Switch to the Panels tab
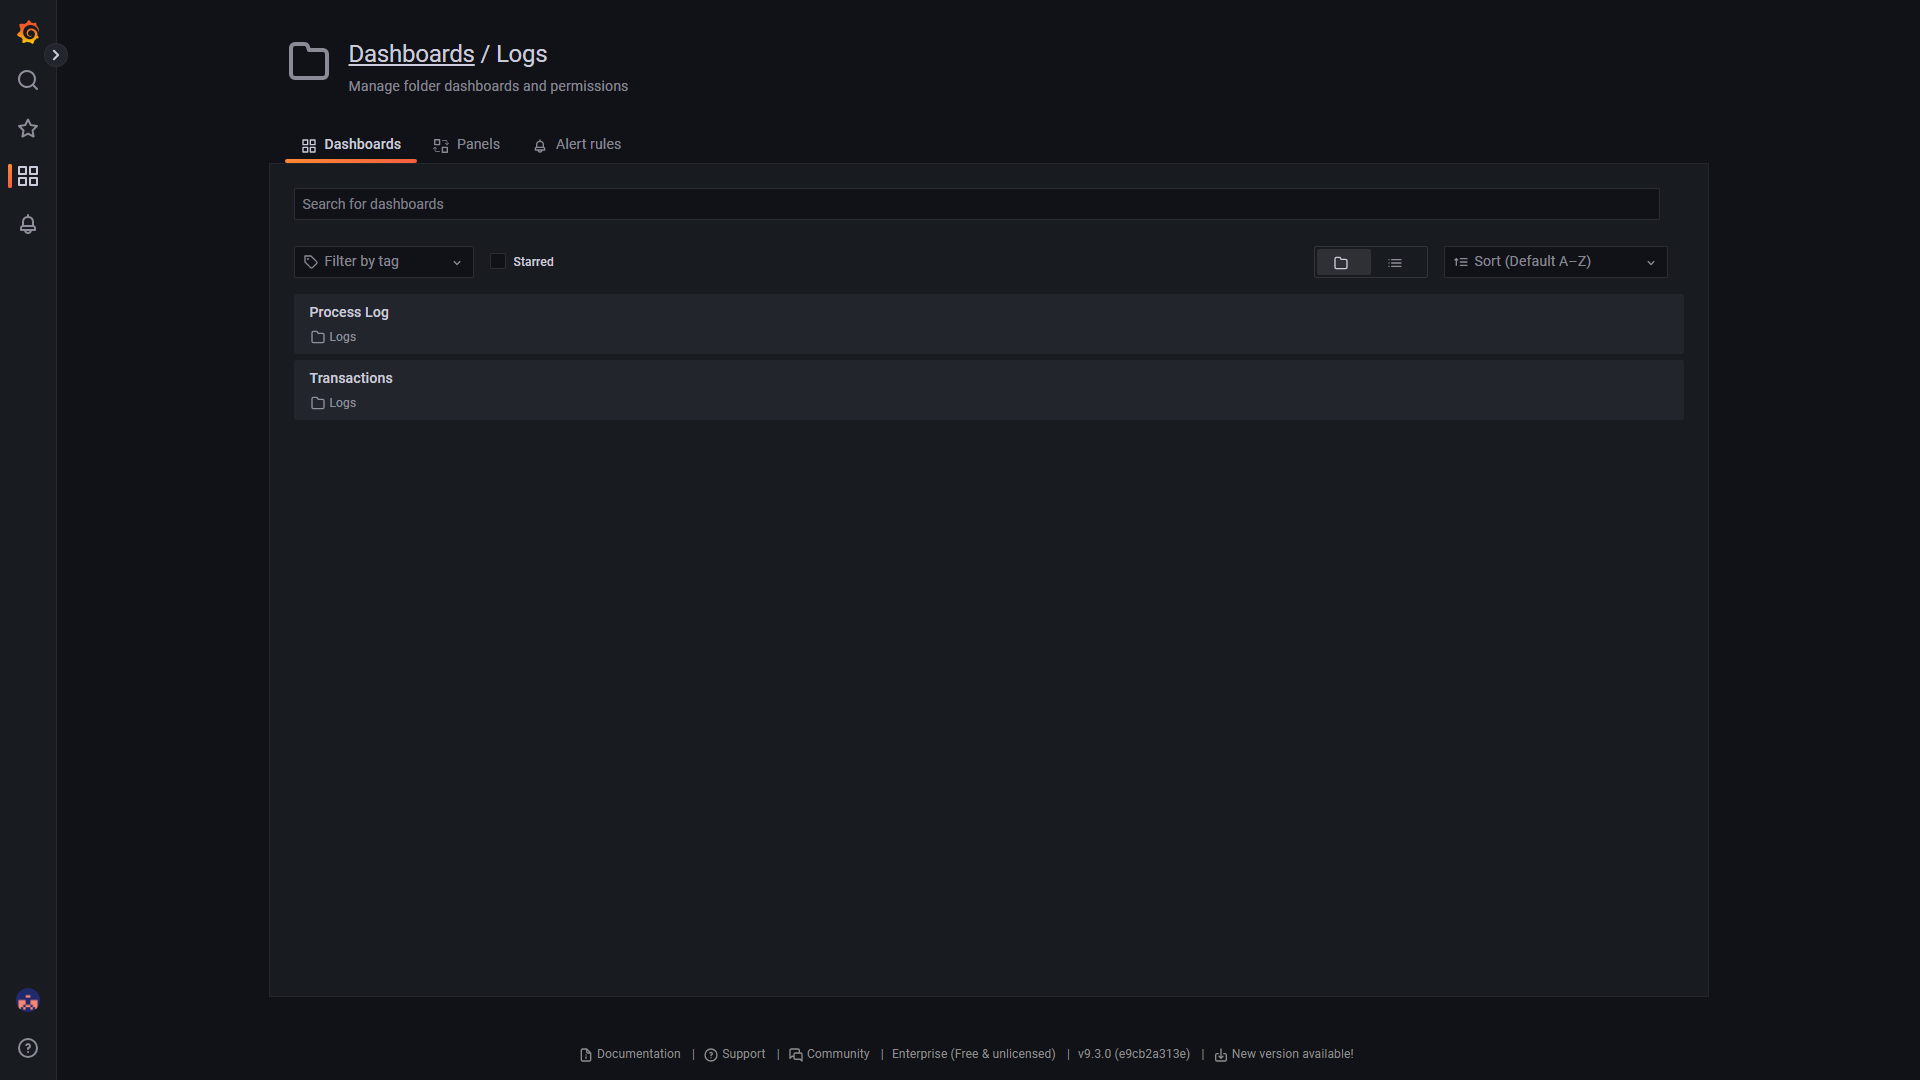Image resolution: width=1920 pixels, height=1080 pixels. pyautogui.click(x=466, y=145)
